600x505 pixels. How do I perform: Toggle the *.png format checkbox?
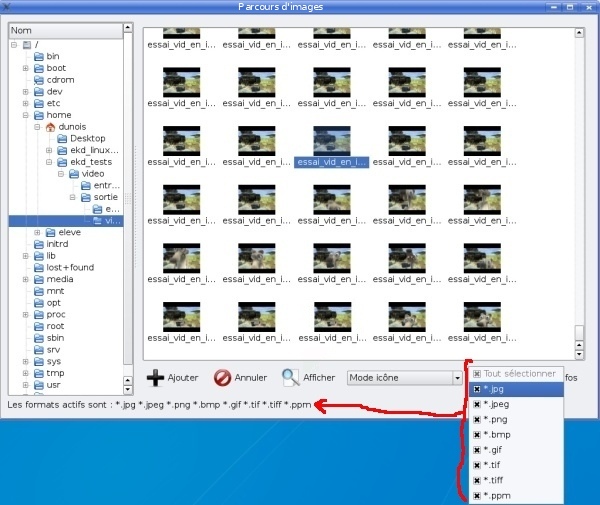click(x=477, y=420)
